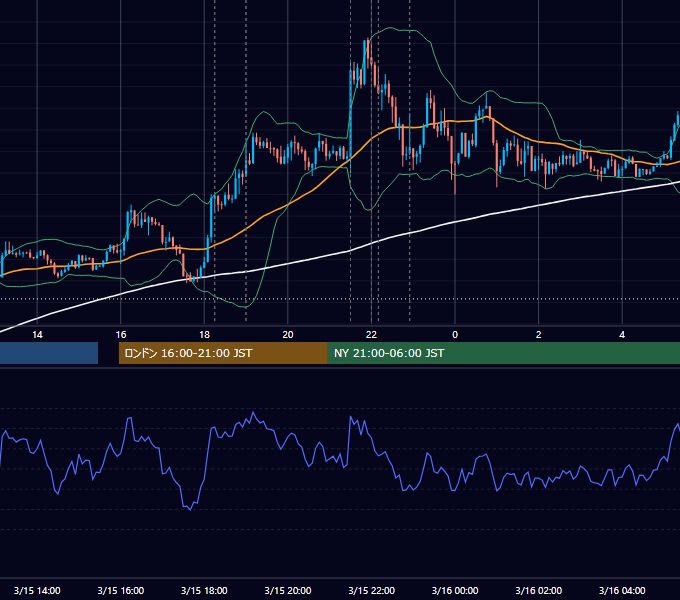Image resolution: width=680 pixels, height=600 pixels.
Task: Click hour label 22 on price chart axis
Action: point(371,335)
